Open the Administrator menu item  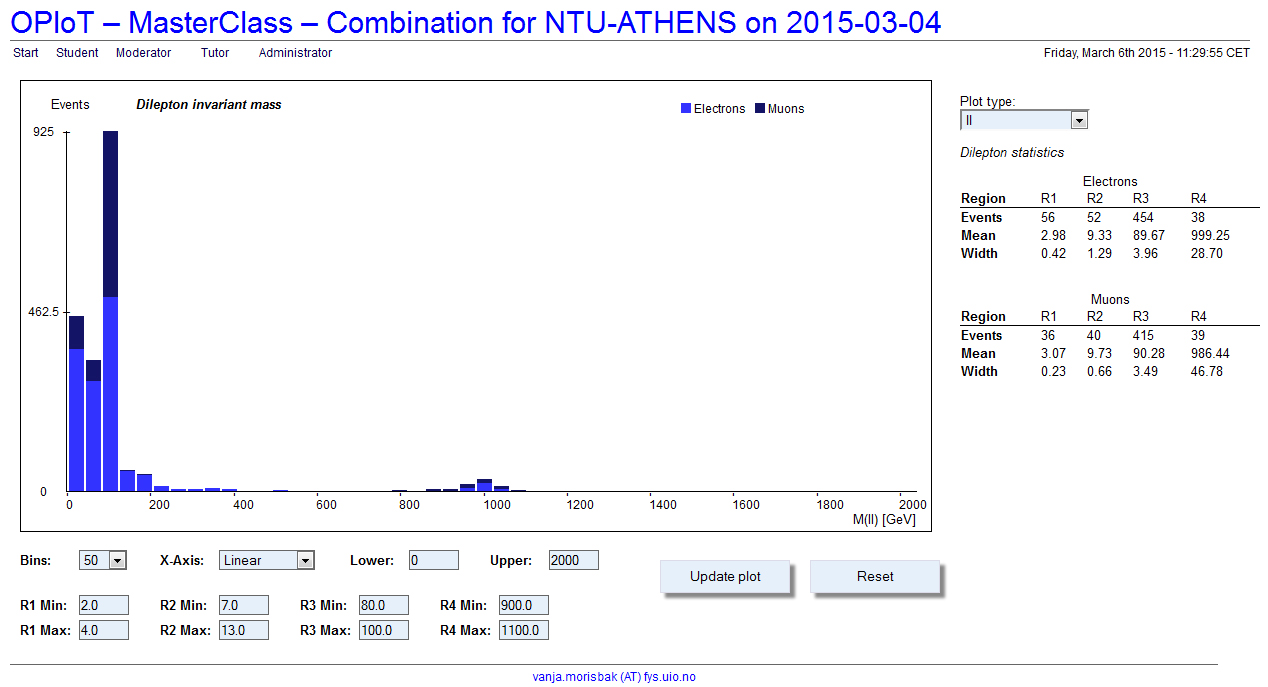click(x=296, y=53)
